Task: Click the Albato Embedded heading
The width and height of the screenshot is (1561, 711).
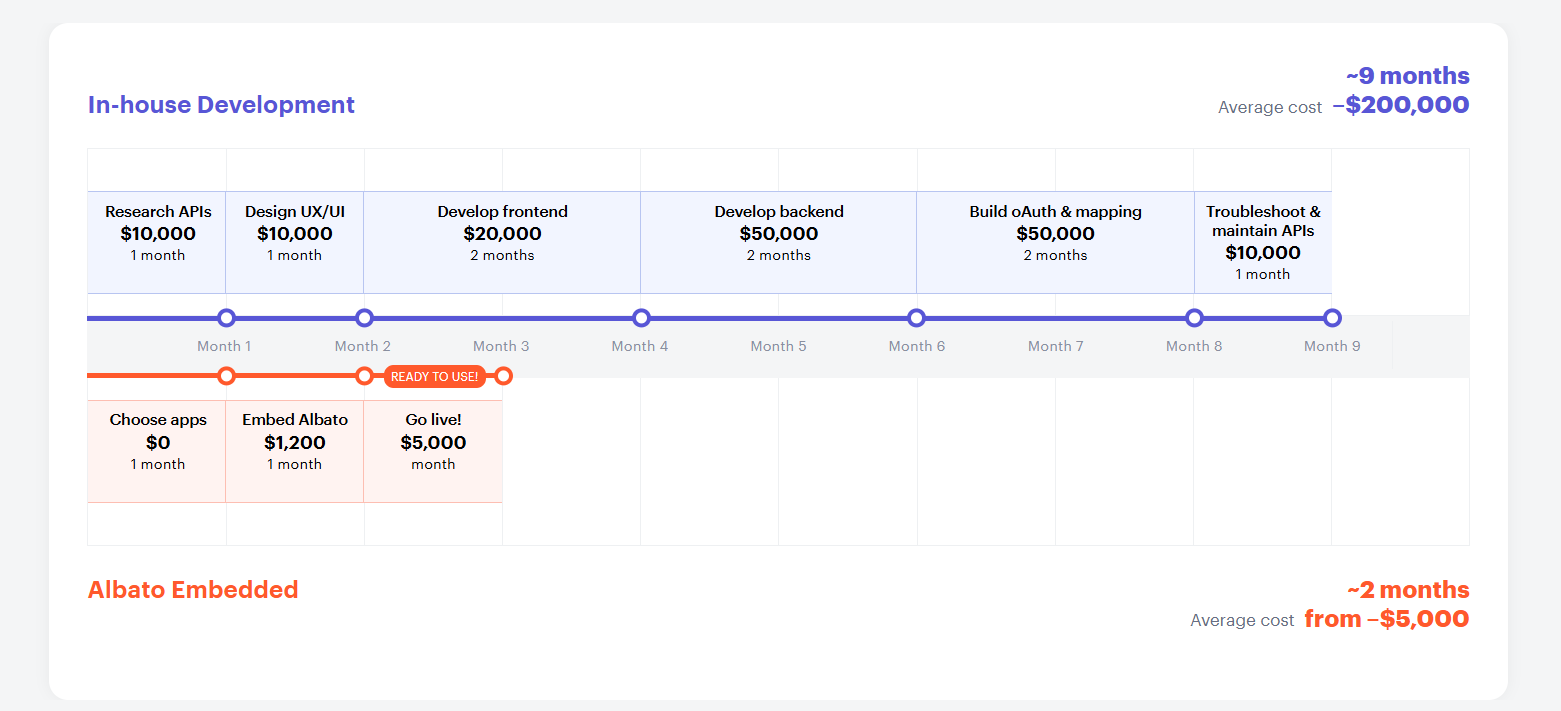Action: [193, 589]
